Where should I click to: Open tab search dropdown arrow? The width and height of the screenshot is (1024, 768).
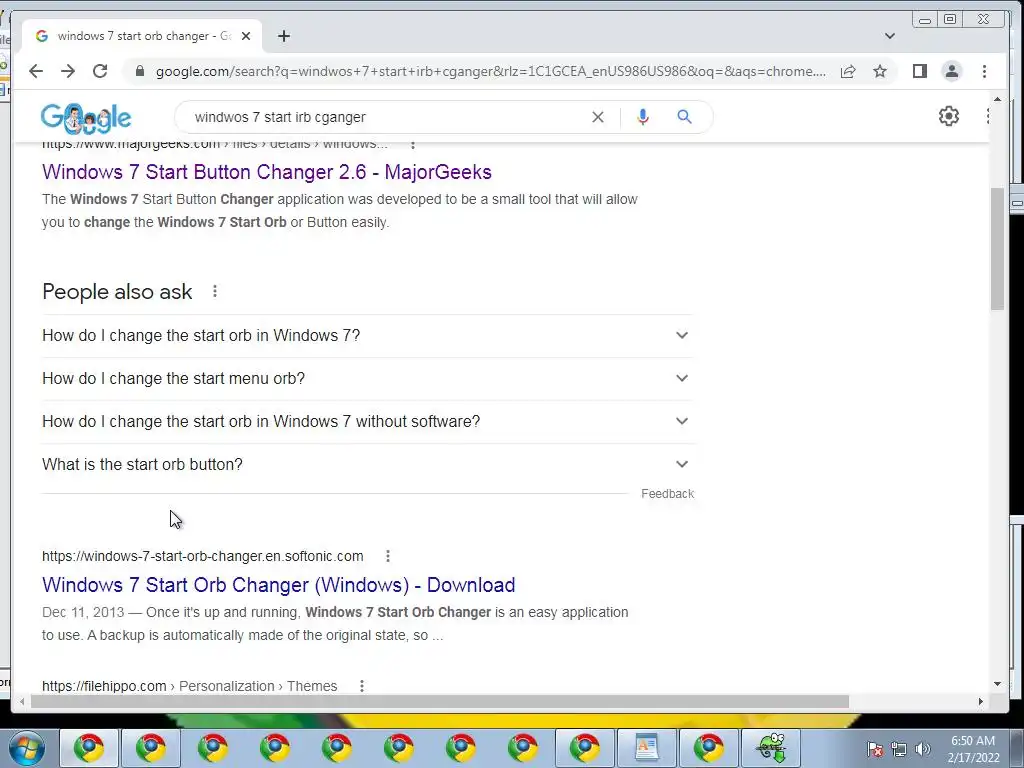(889, 36)
